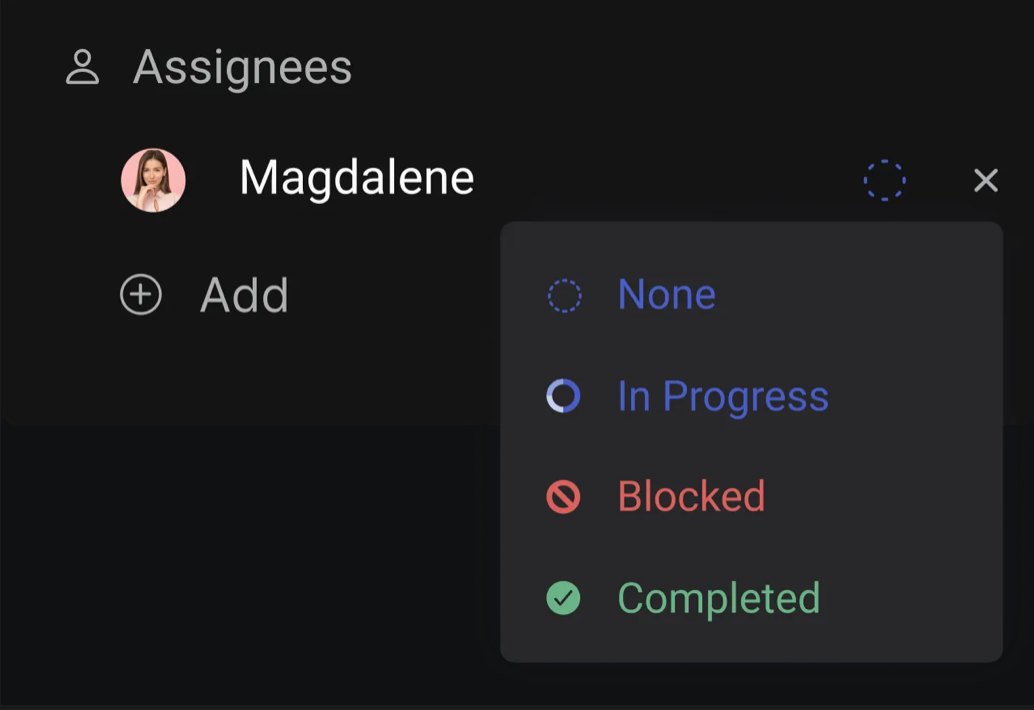Set status to In Progress text
The width and height of the screenshot is (1034, 710).
coord(723,397)
